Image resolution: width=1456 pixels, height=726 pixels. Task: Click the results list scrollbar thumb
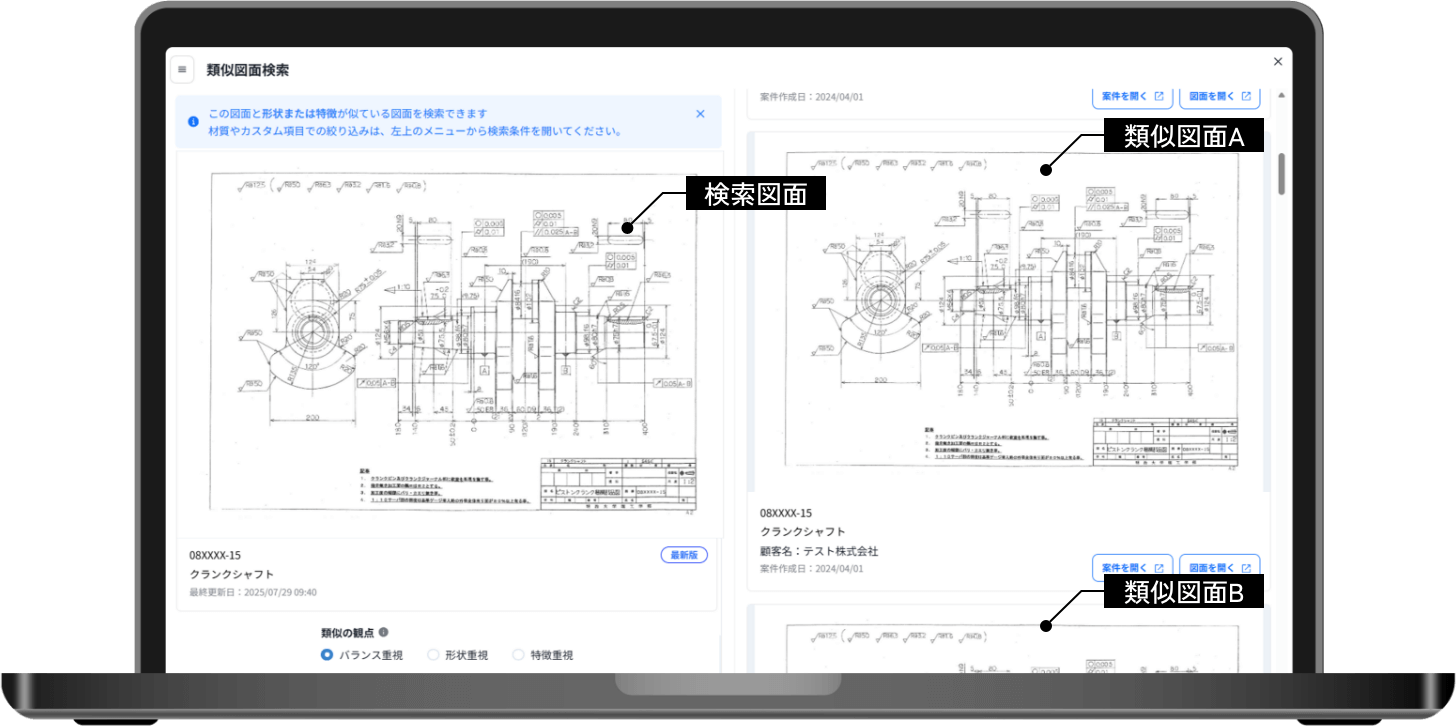[1281, 175]
